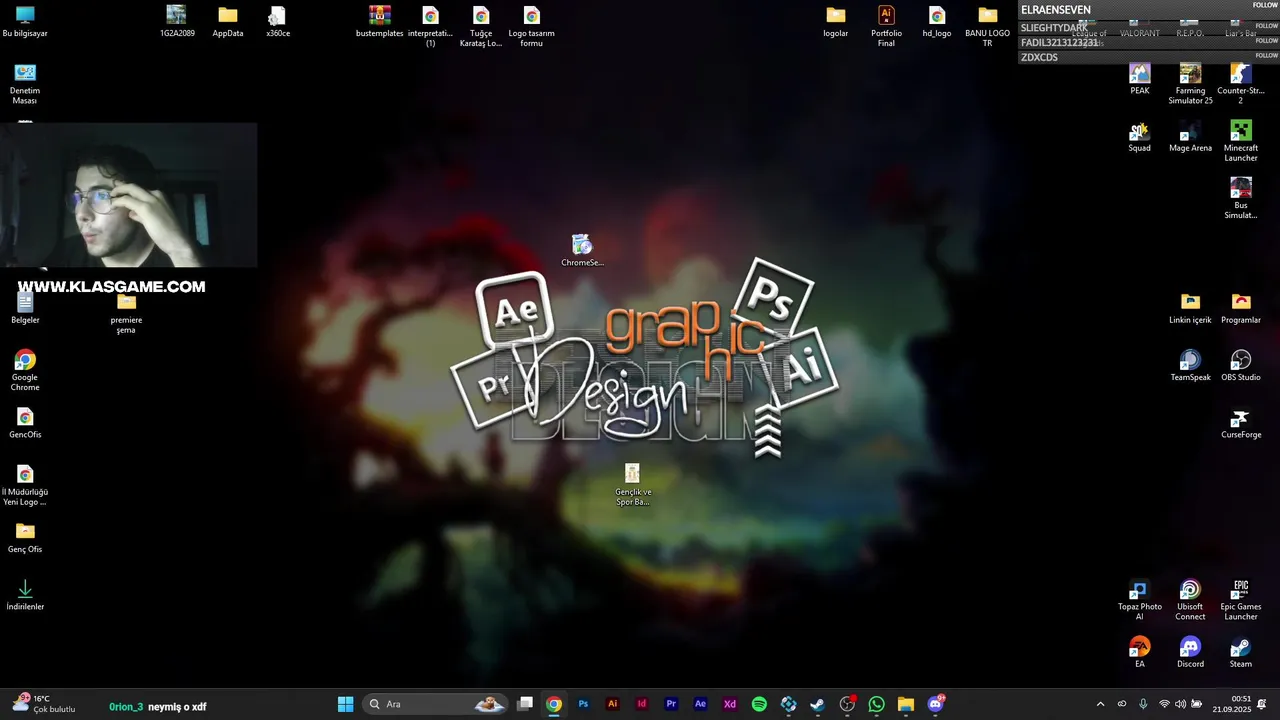Open the Belgeler desktop icon

click(x=25, y=308)
